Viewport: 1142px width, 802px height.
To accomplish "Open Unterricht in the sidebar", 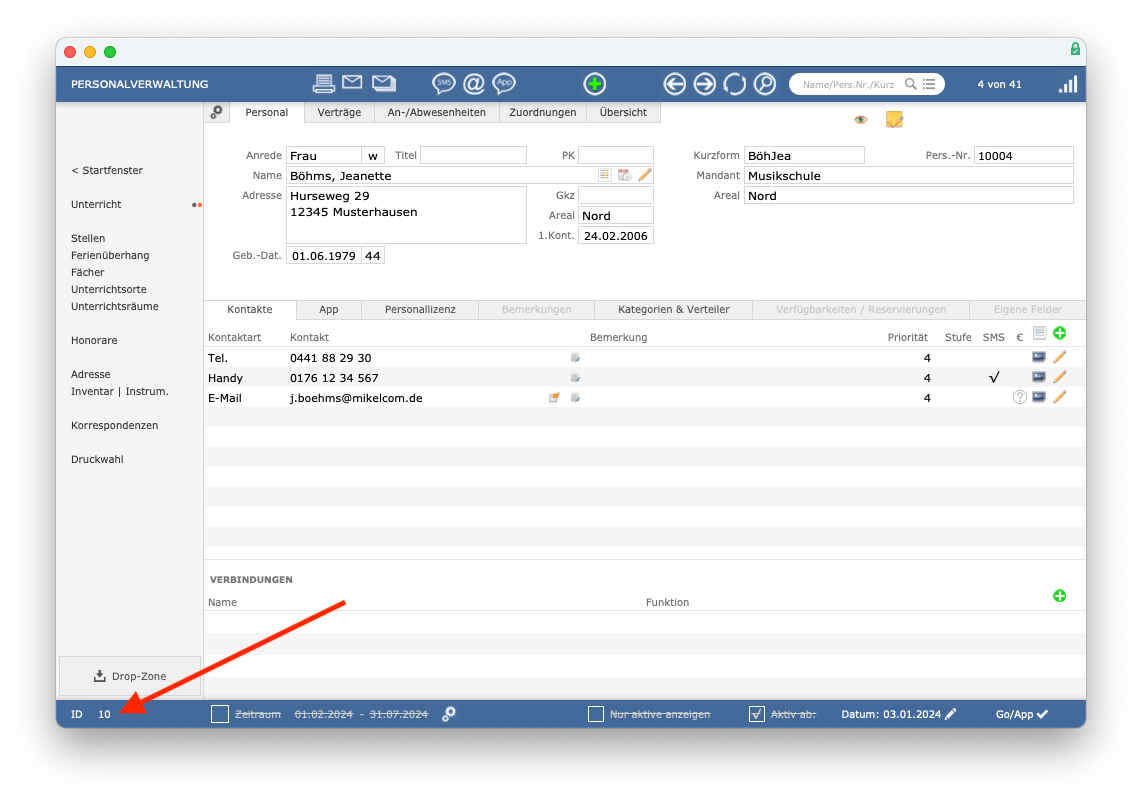I will (x=96, y=205).
